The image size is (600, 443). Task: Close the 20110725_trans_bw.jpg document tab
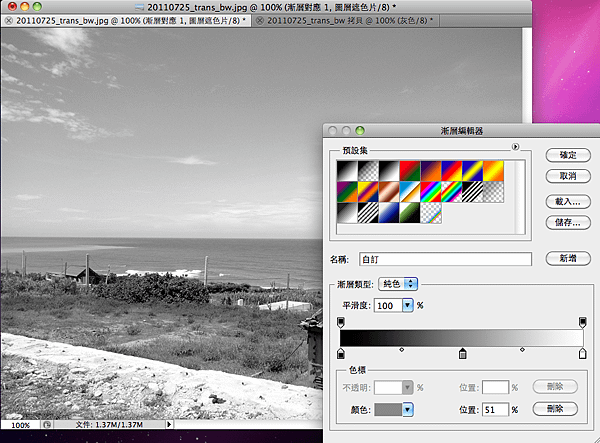(8, 21)
